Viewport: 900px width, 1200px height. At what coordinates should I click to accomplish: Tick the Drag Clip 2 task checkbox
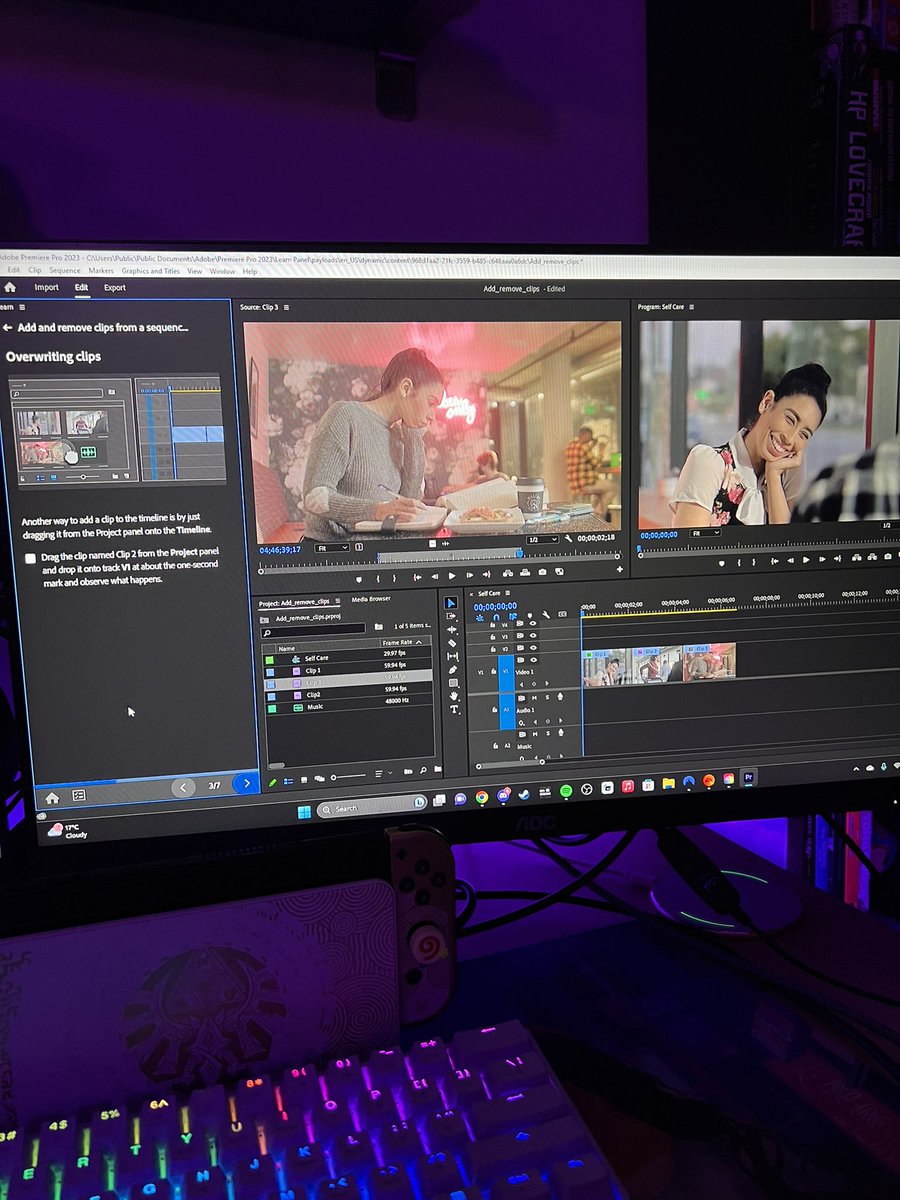click(x=30, y=558)
